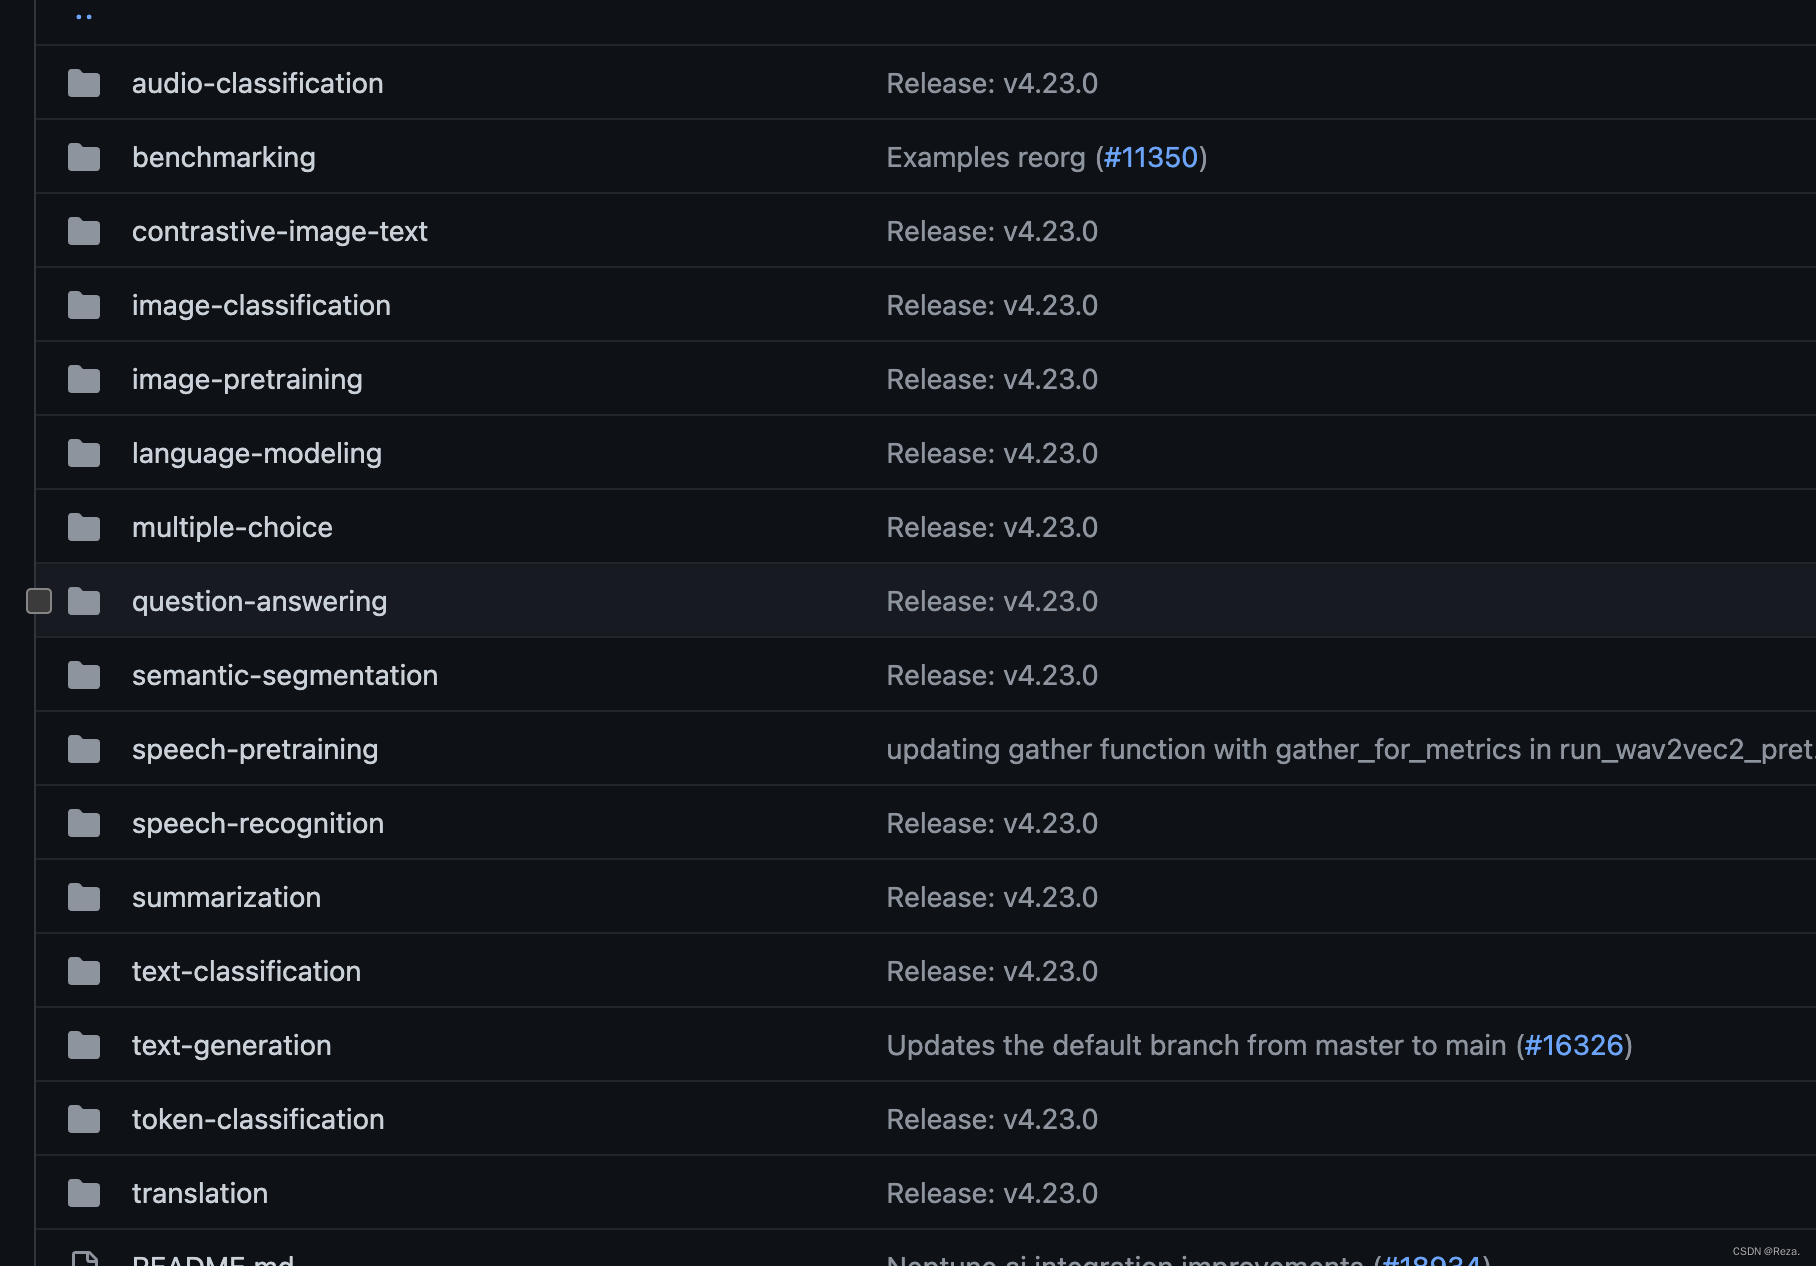
Task: Click the multiple-choice folder icon
Action: (84, 527)
